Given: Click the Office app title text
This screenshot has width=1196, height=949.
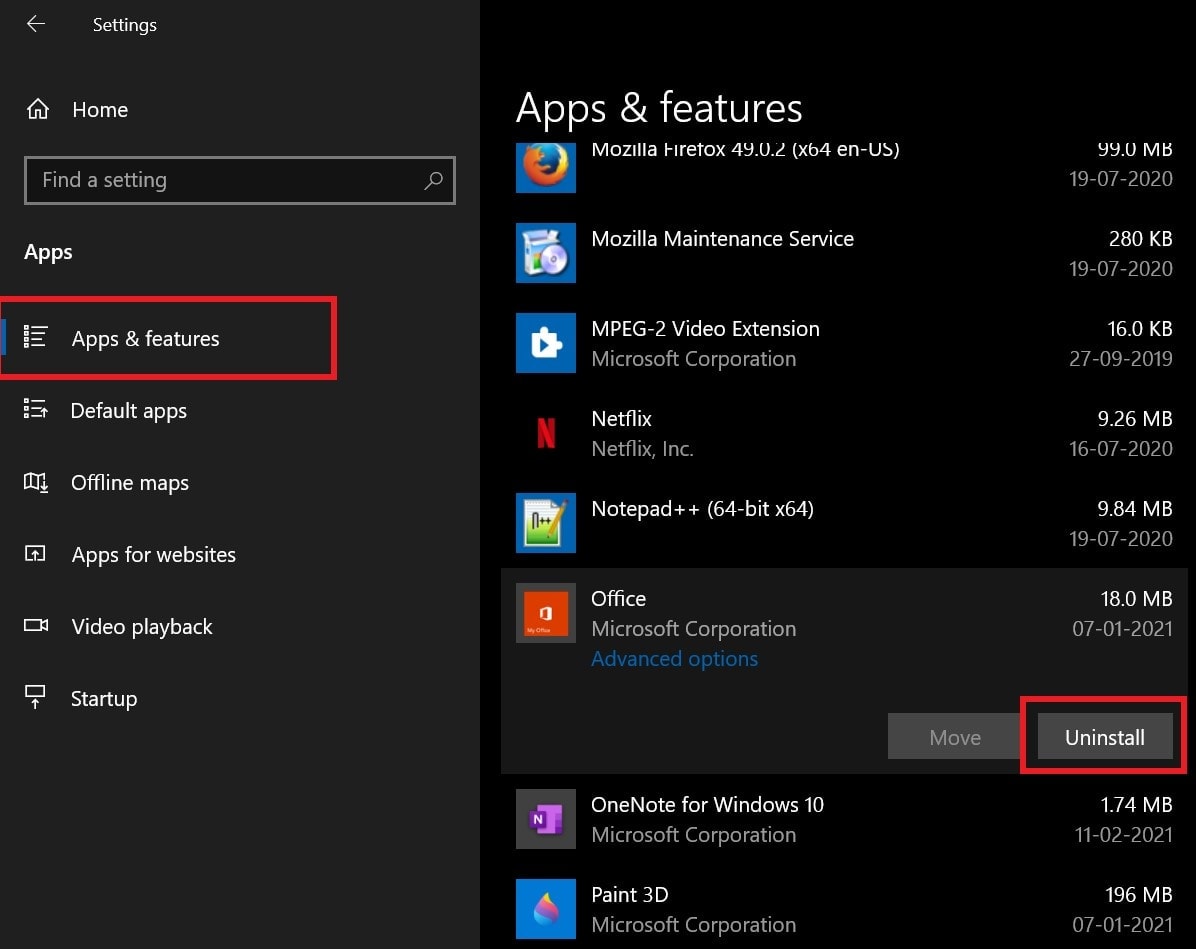Looking at the screenshot, I should tap(619, 599).
